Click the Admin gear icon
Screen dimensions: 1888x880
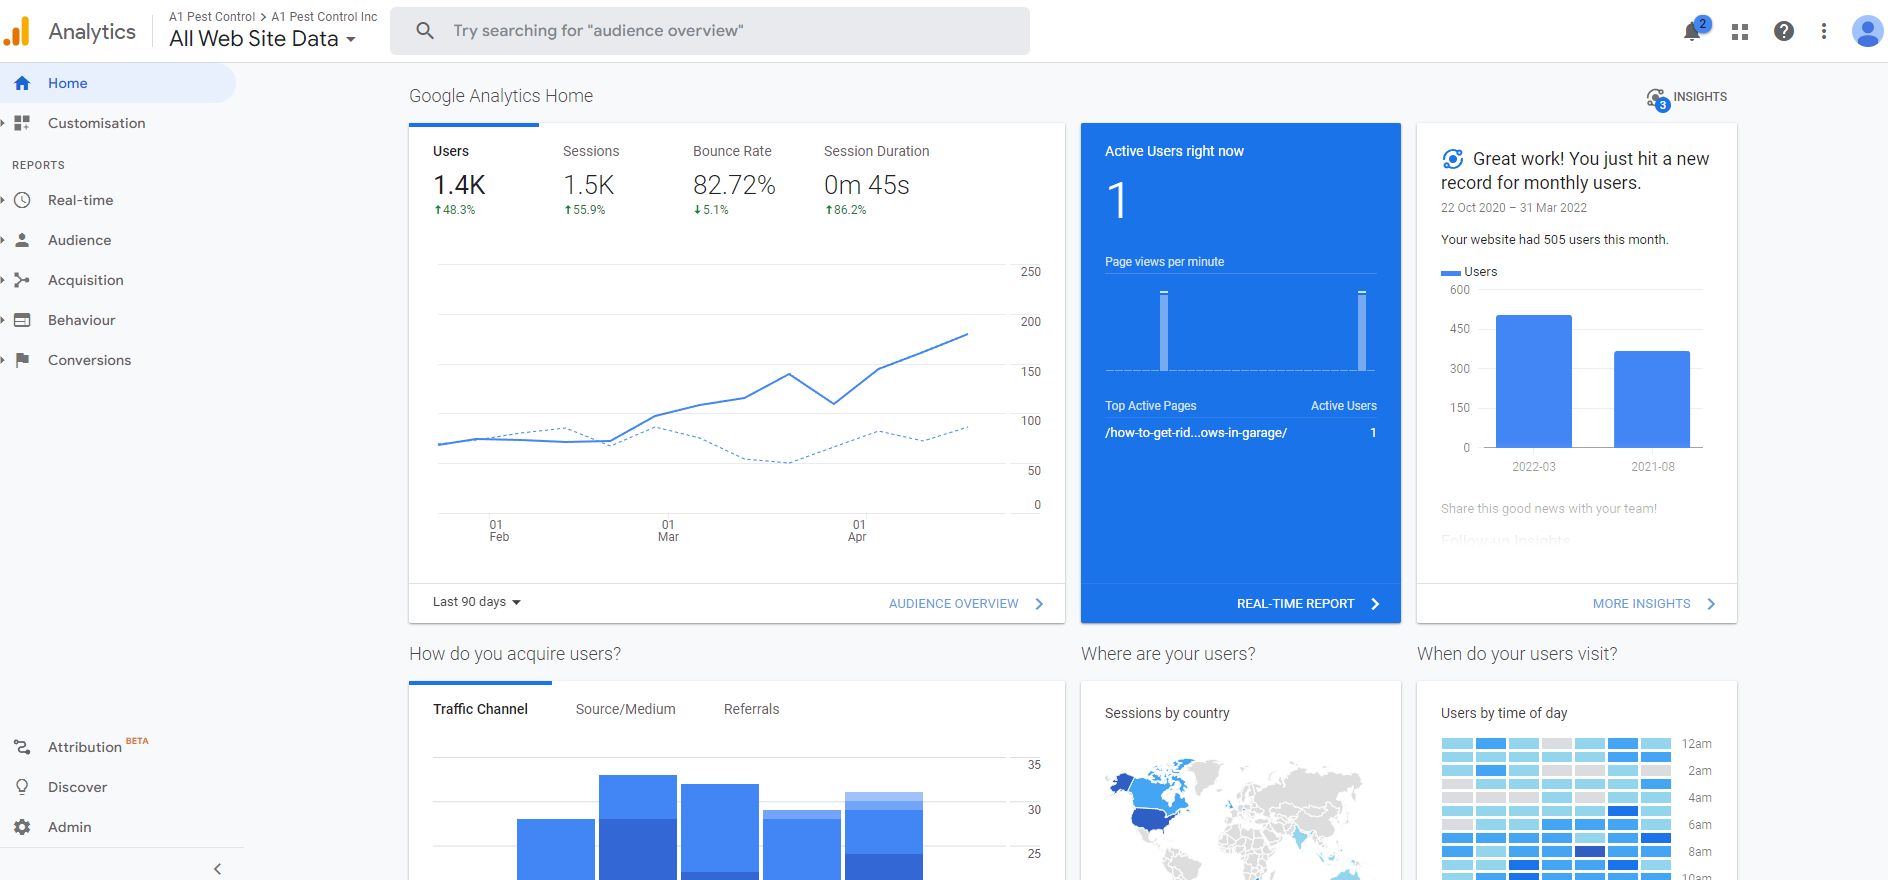[22, 827]
